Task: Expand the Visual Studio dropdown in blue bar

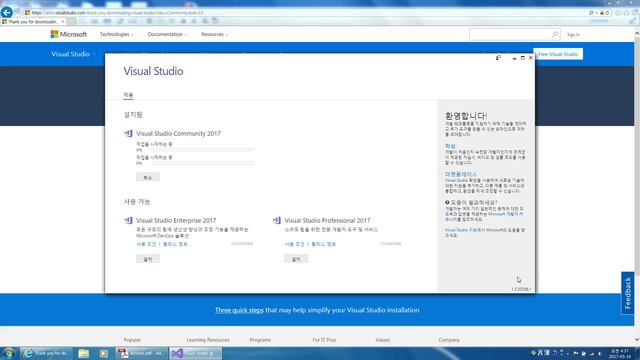Action: 73,54
